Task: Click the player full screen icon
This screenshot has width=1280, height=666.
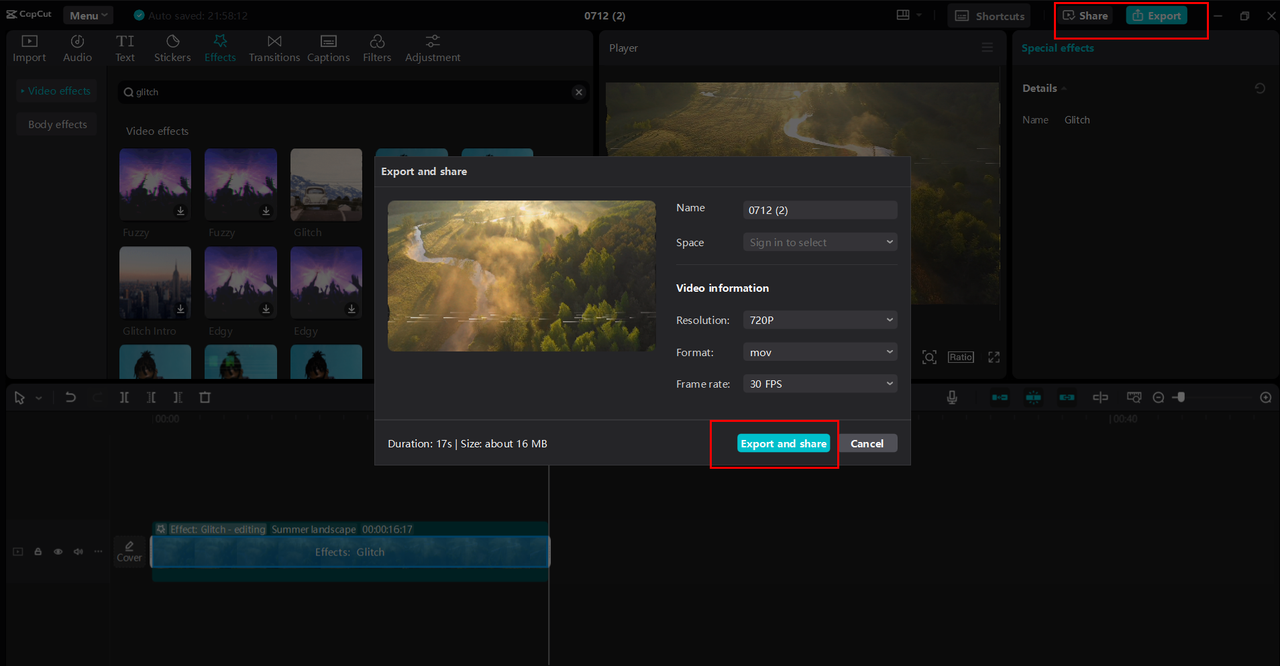Action: (x=994, y=357)
